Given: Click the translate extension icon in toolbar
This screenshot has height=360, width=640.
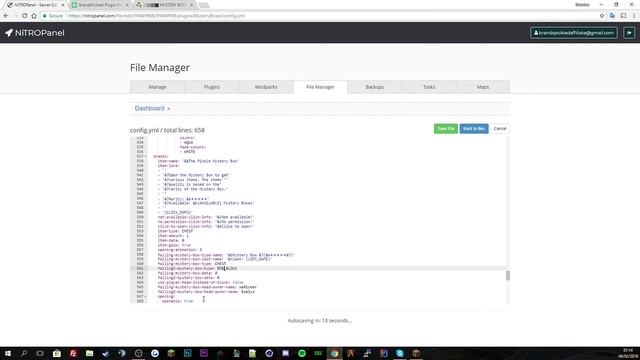Looking at the screenshot, I should (612, 16).
